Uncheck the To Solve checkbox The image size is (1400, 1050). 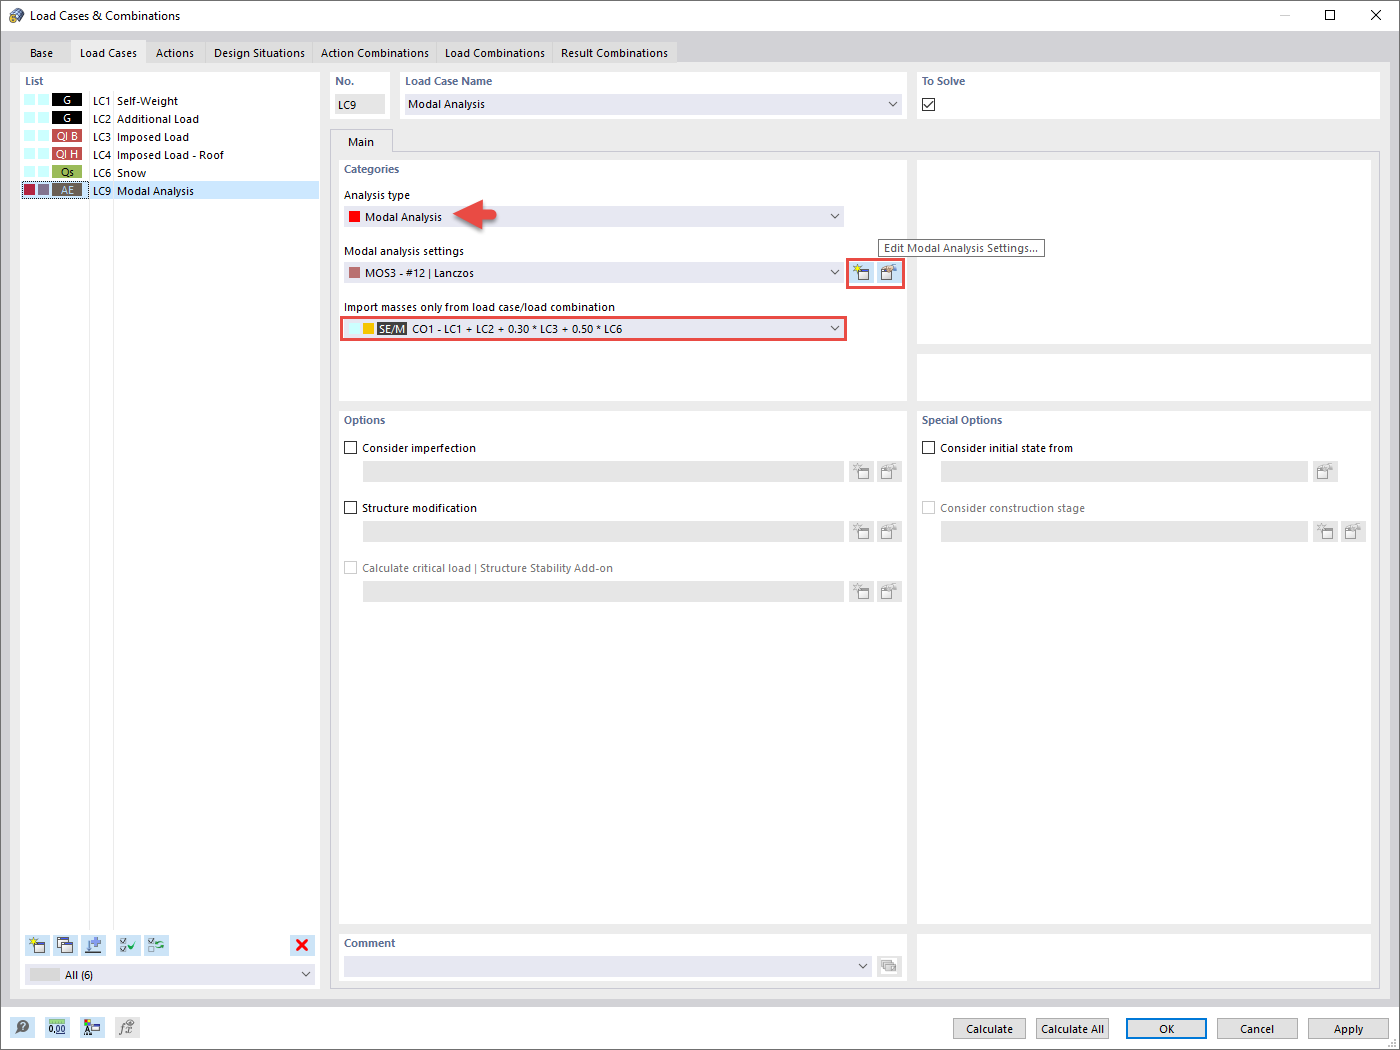(928, 103)
